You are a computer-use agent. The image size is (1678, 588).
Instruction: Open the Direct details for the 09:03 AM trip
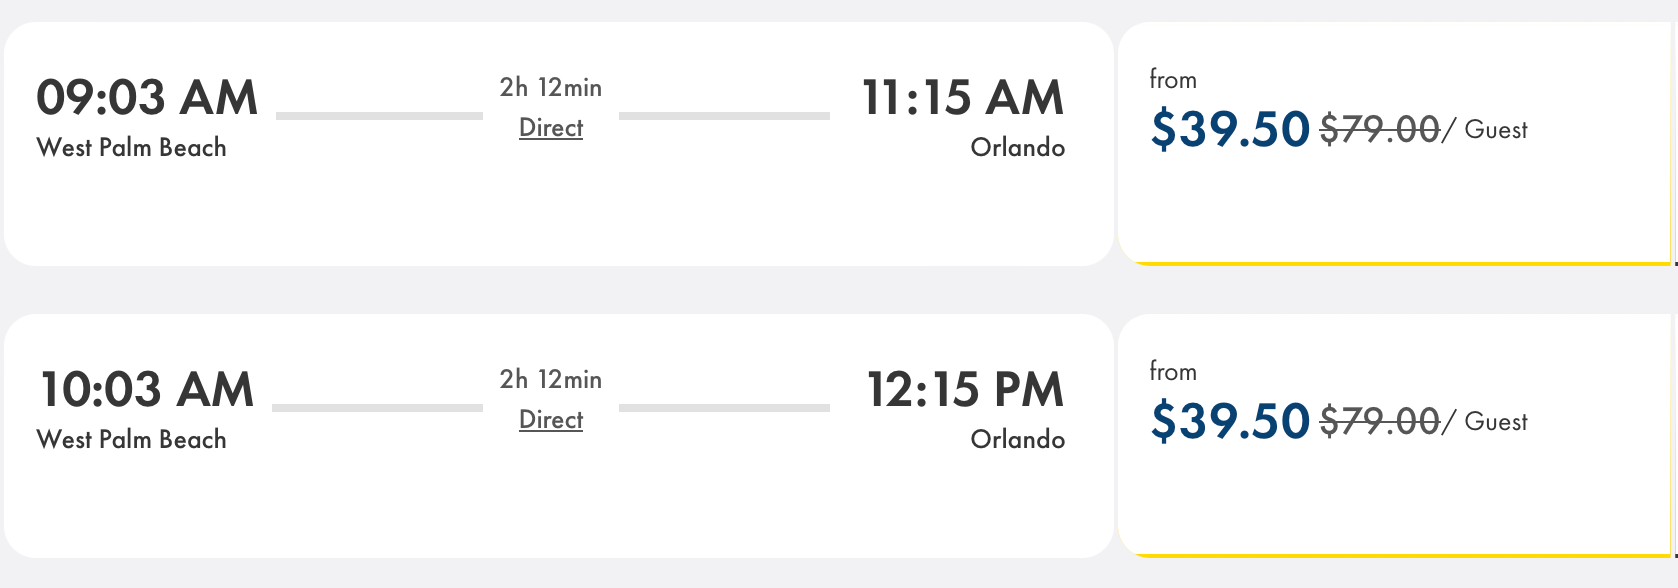pyautogui.click(x=551, y=128)
